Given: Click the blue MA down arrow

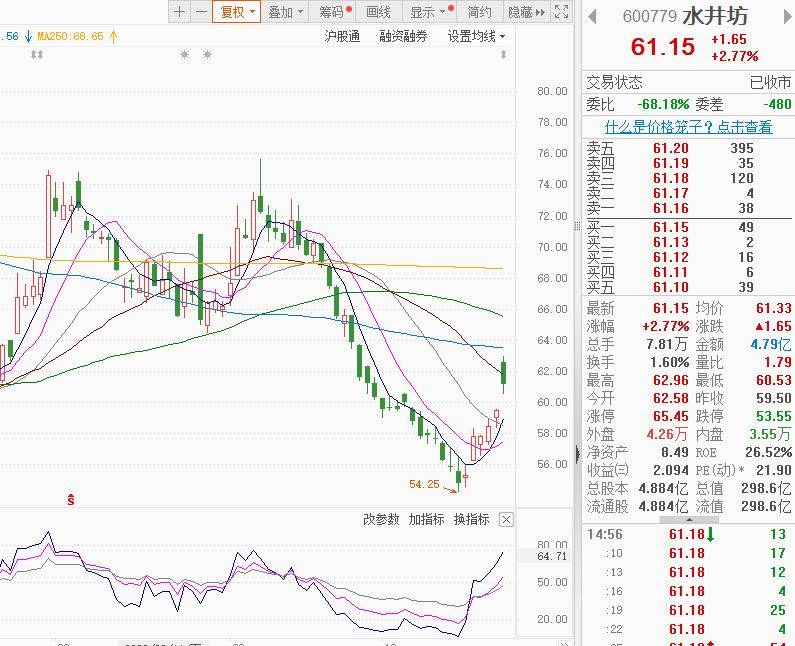Looking at the screenshot, I should (26, 36).
